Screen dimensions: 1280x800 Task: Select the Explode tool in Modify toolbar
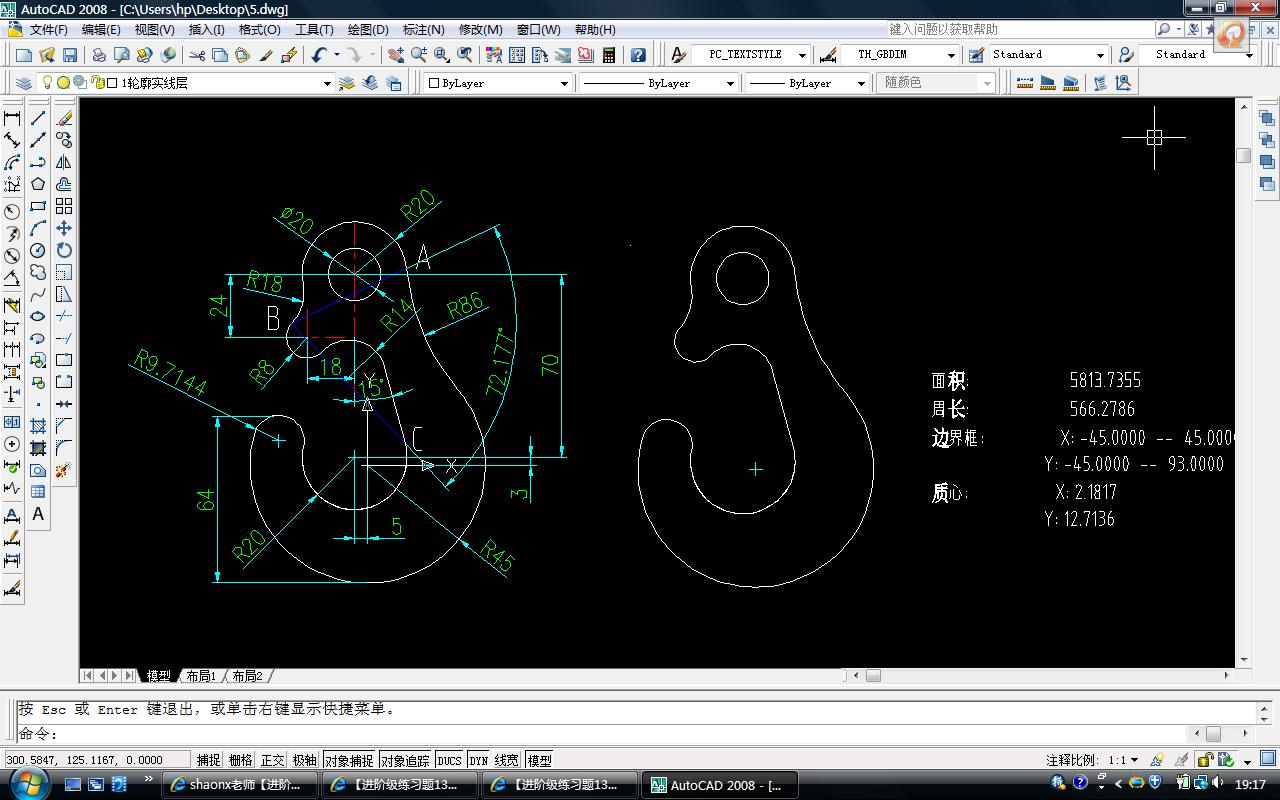64,470
